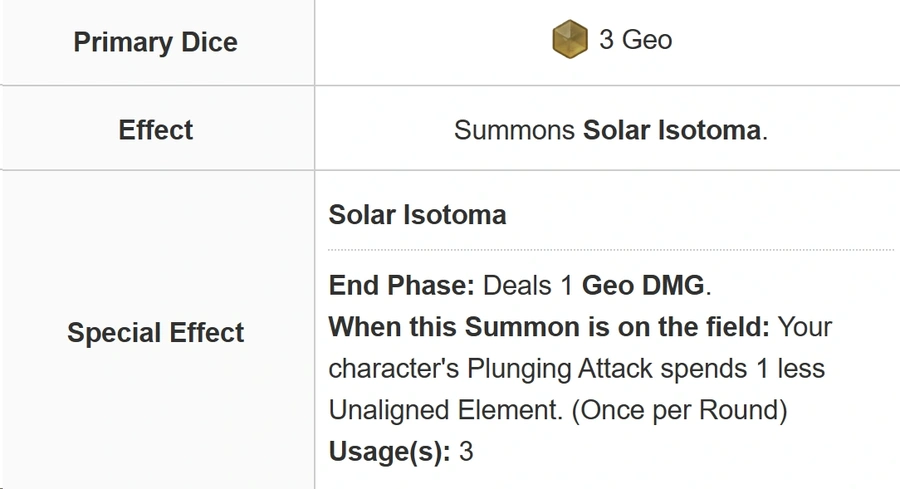The height and width of the screenshot is (489, 900).
Task: Click the "Unaligned Element" text
Action: coord(443,410)
